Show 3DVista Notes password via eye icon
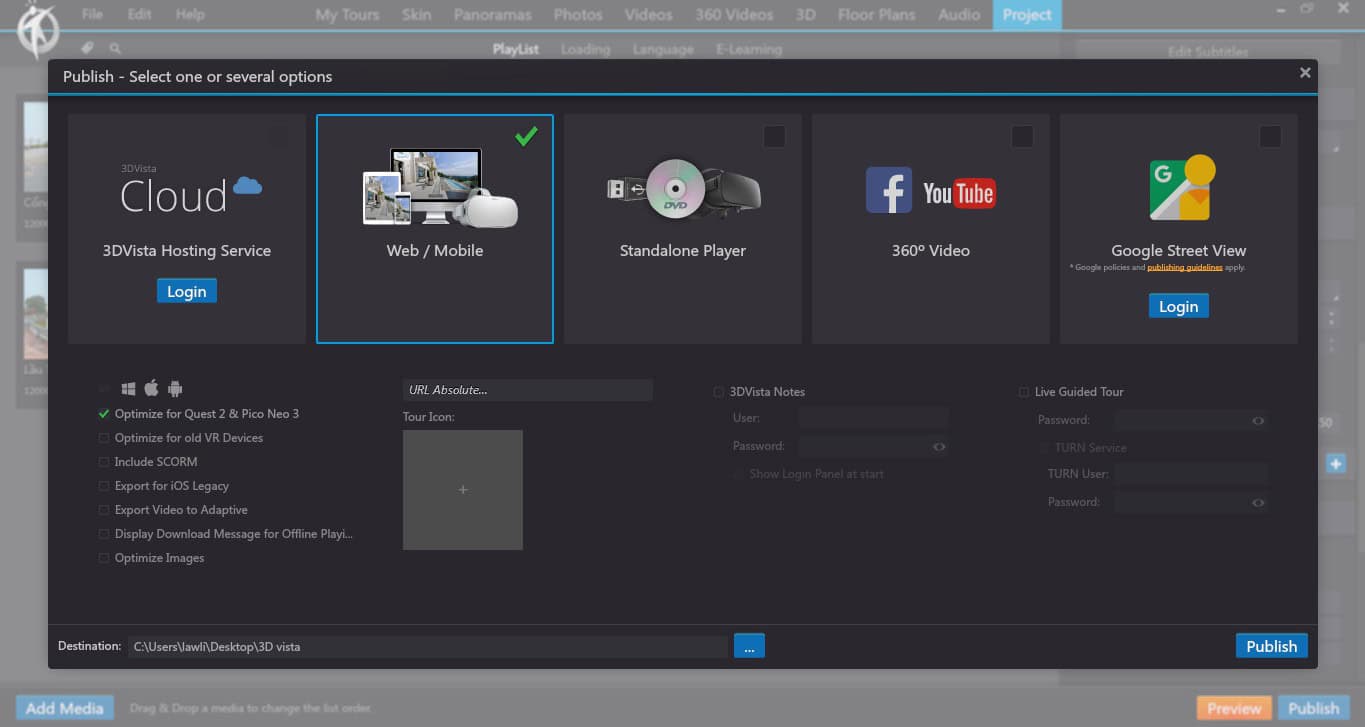 tap(939, 447)
